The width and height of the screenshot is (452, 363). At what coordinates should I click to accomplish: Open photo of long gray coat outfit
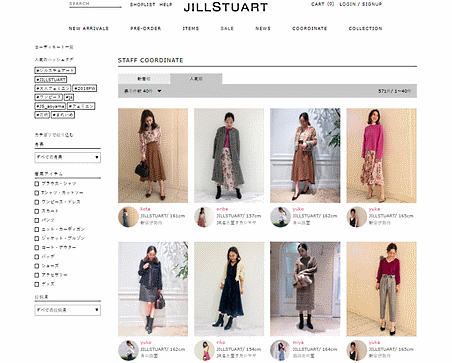pyautogui.click(x=229, y=155)
